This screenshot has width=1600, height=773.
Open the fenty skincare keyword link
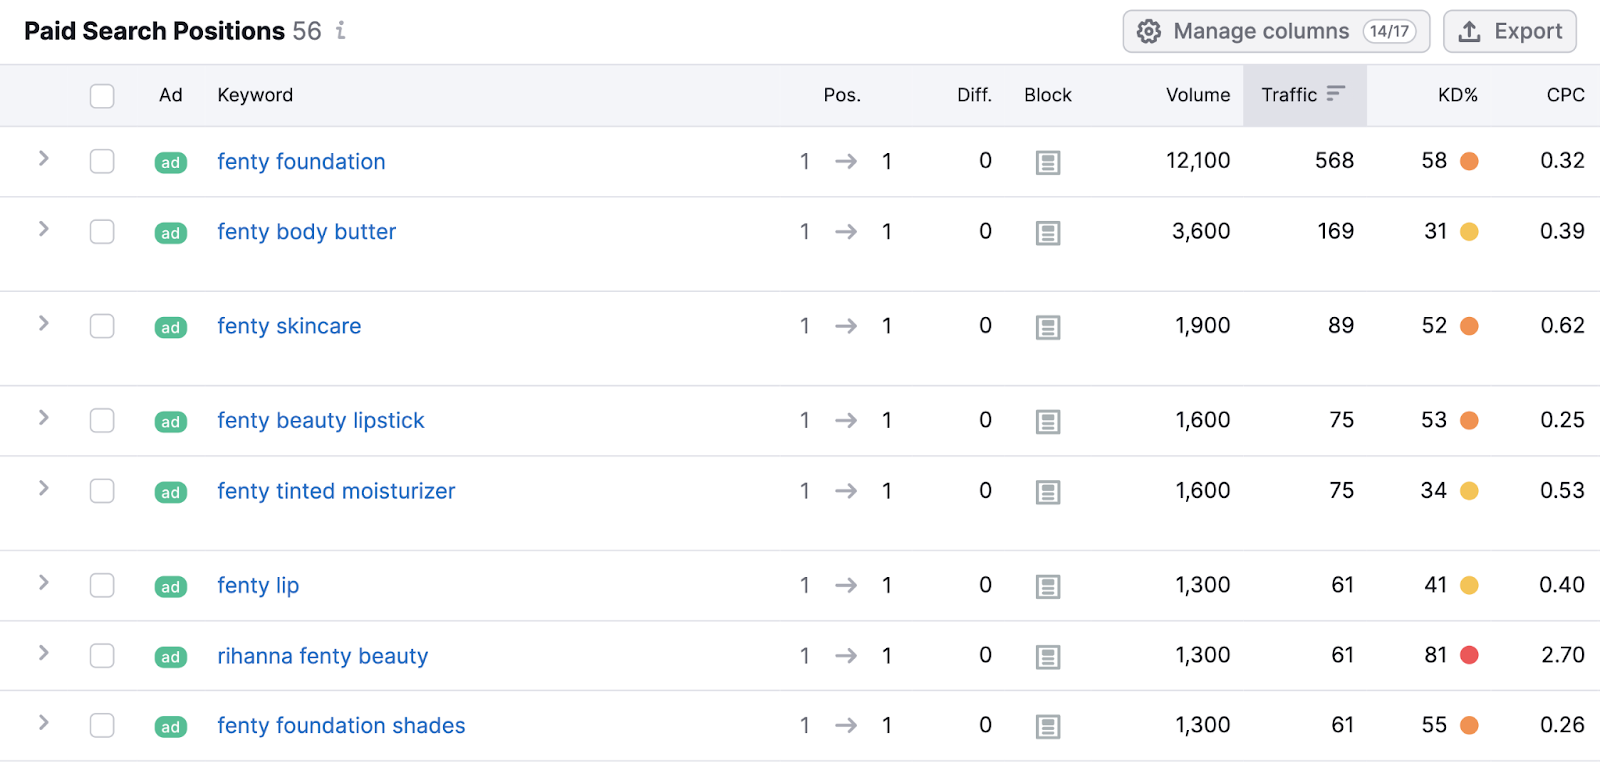(x=288, y=326)
